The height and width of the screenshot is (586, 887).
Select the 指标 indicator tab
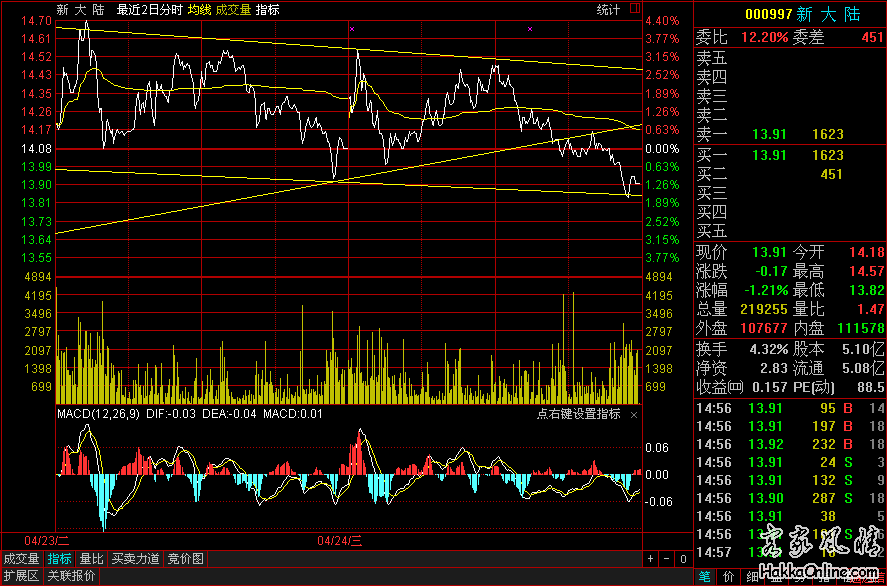click(60, 559)
